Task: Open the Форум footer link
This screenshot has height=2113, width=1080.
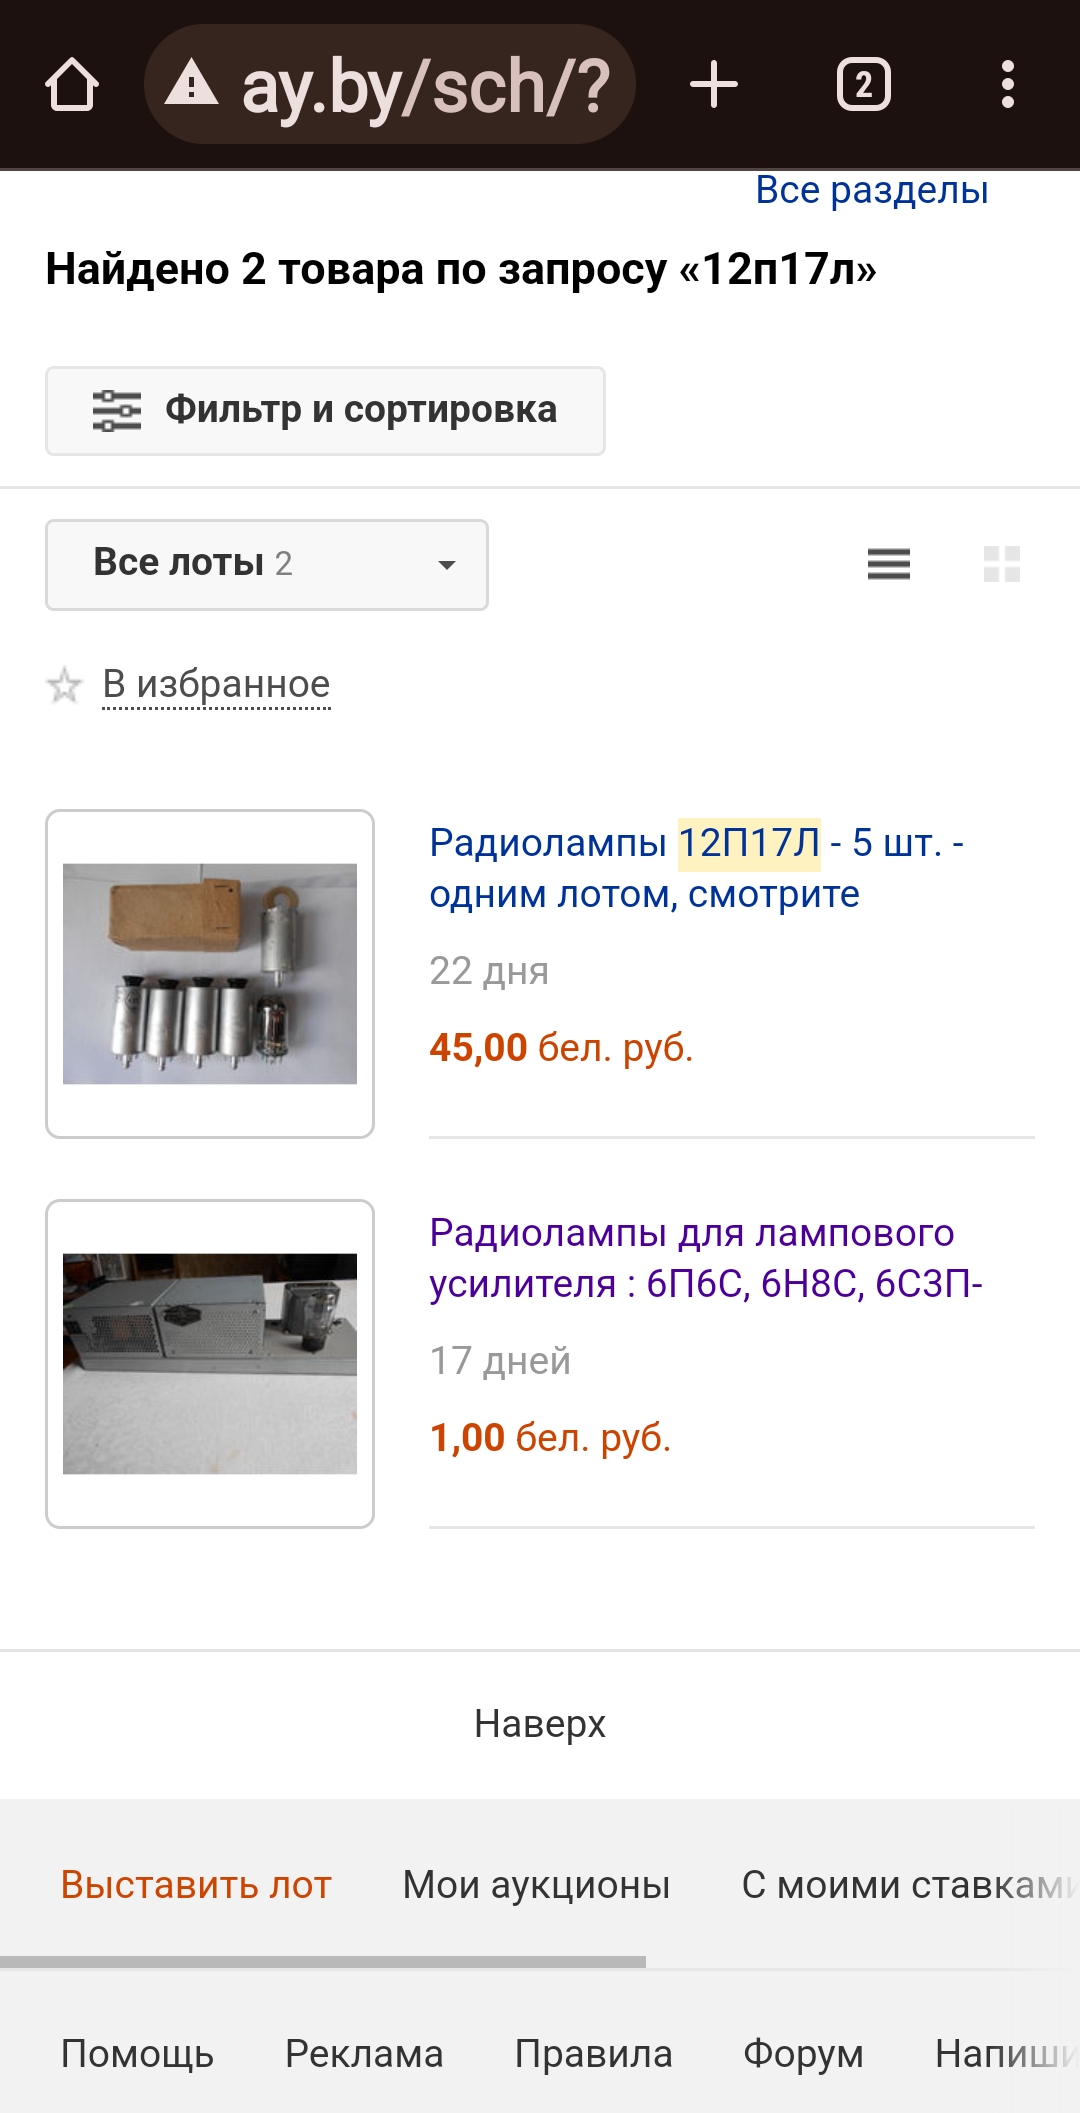Action: coord(803,2054)
